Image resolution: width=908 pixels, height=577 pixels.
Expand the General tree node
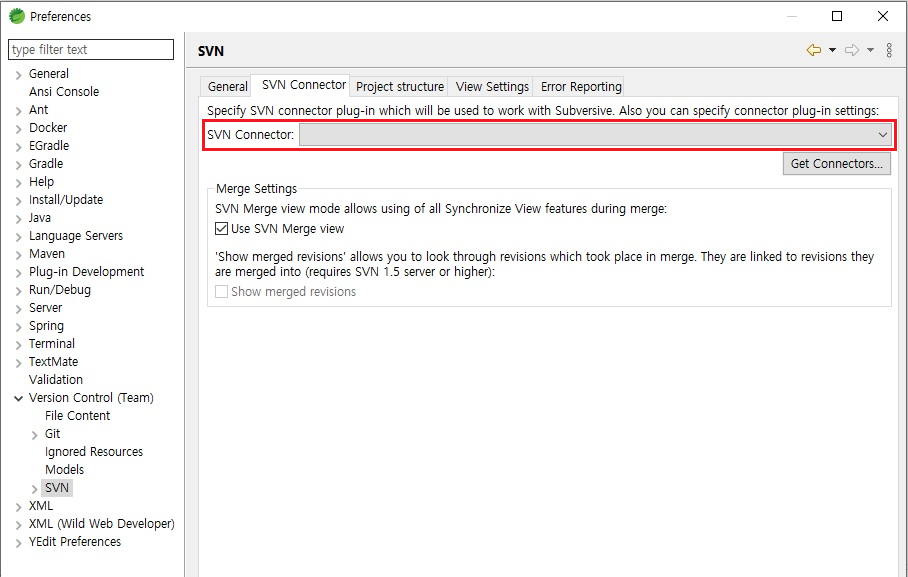19,75
